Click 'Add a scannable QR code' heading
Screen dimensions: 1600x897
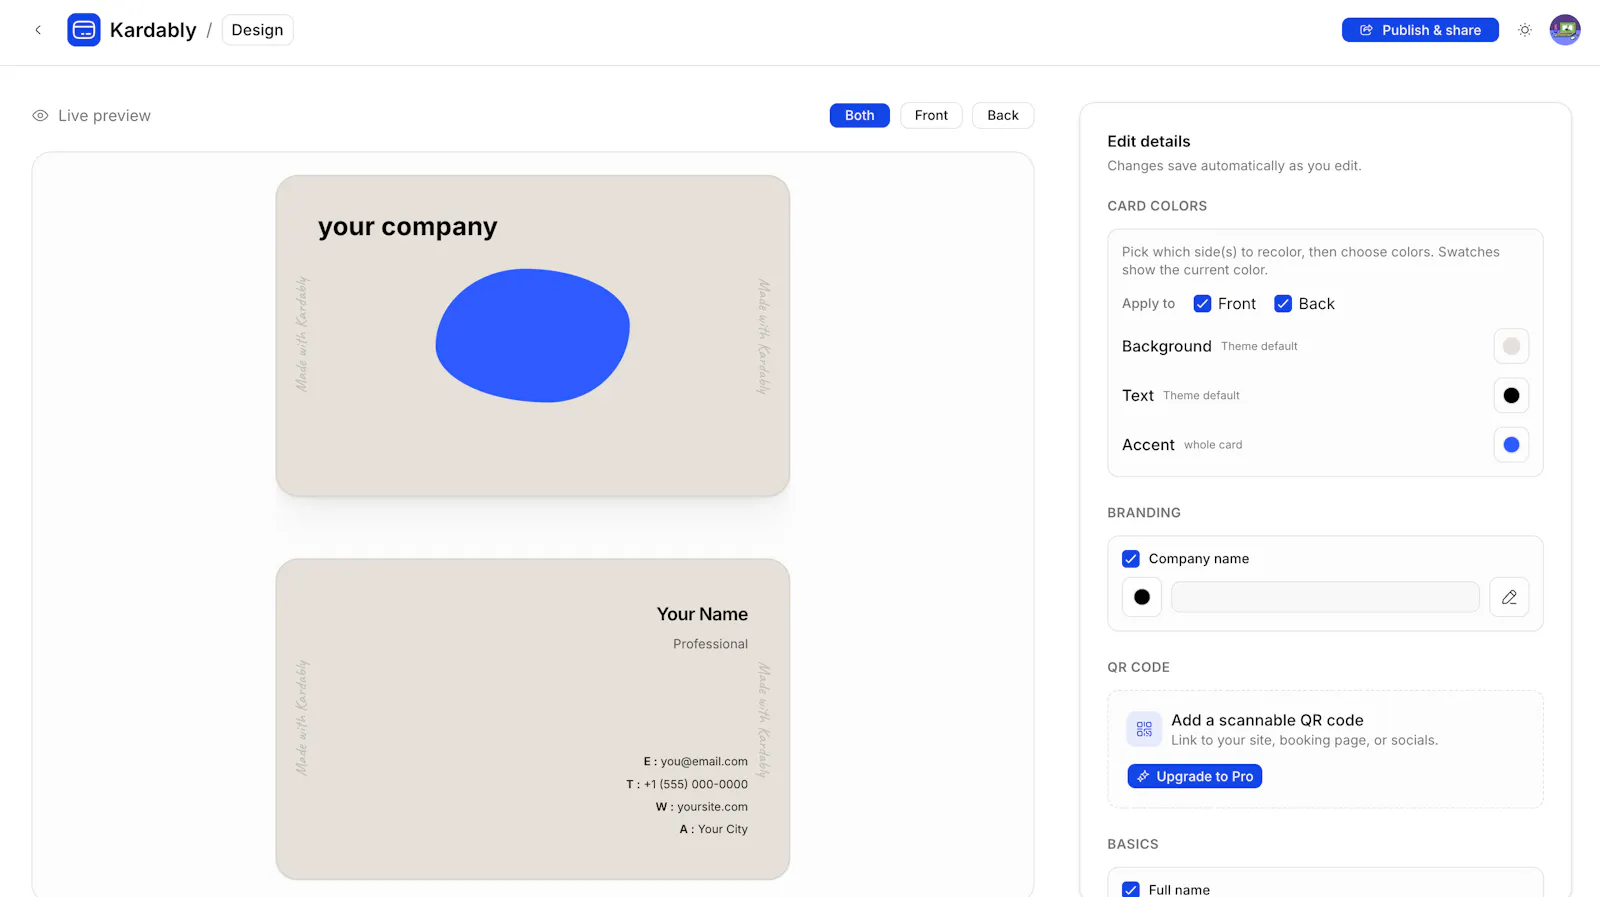pyautogui.click(x=1267, y=720)
